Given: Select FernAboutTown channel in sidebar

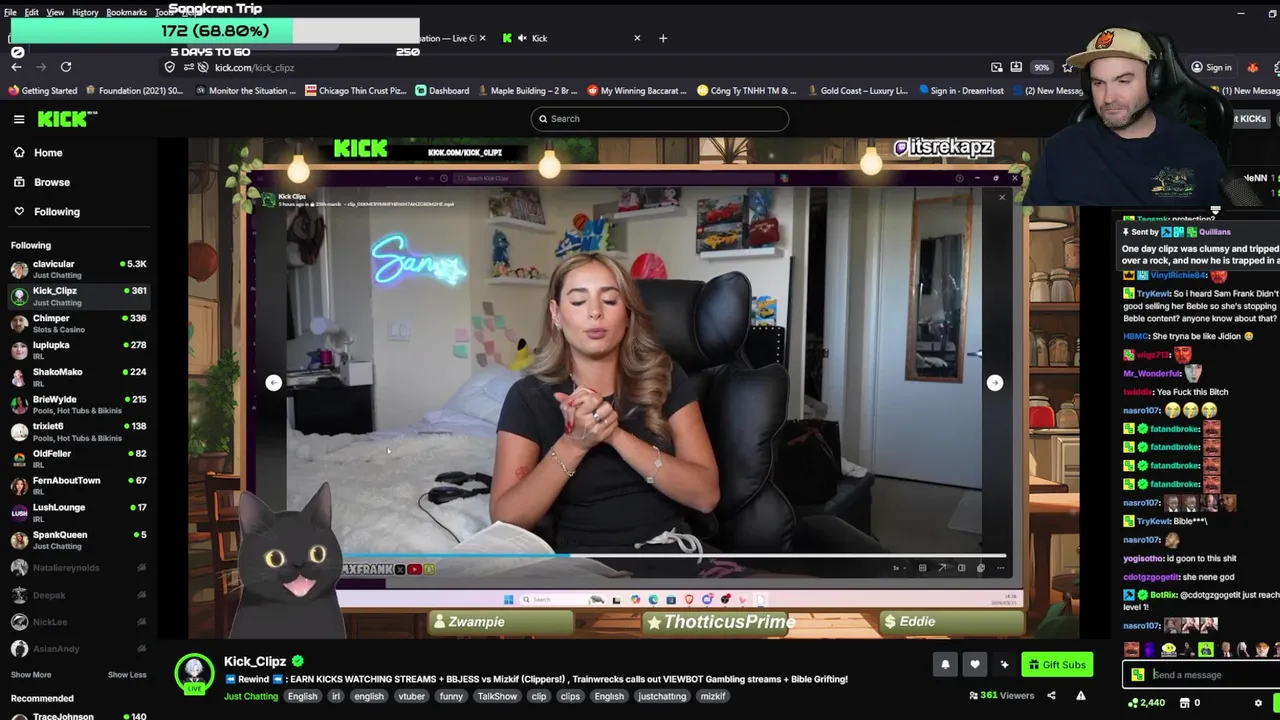Looking at the screenshot, I should [x=78, y=485].
